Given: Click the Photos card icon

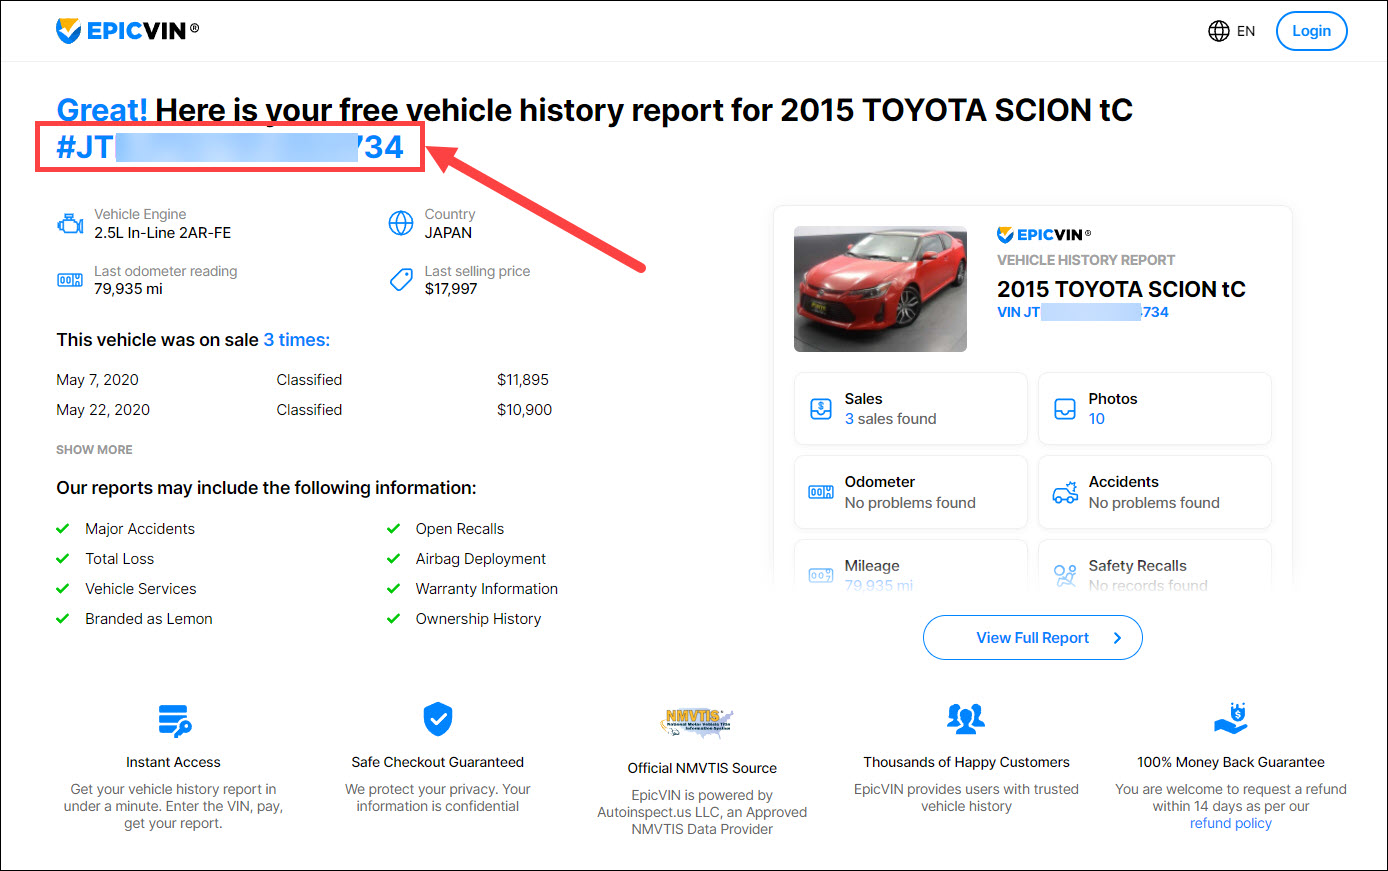Looking at the screenshot, I should tap(1065, 409).
